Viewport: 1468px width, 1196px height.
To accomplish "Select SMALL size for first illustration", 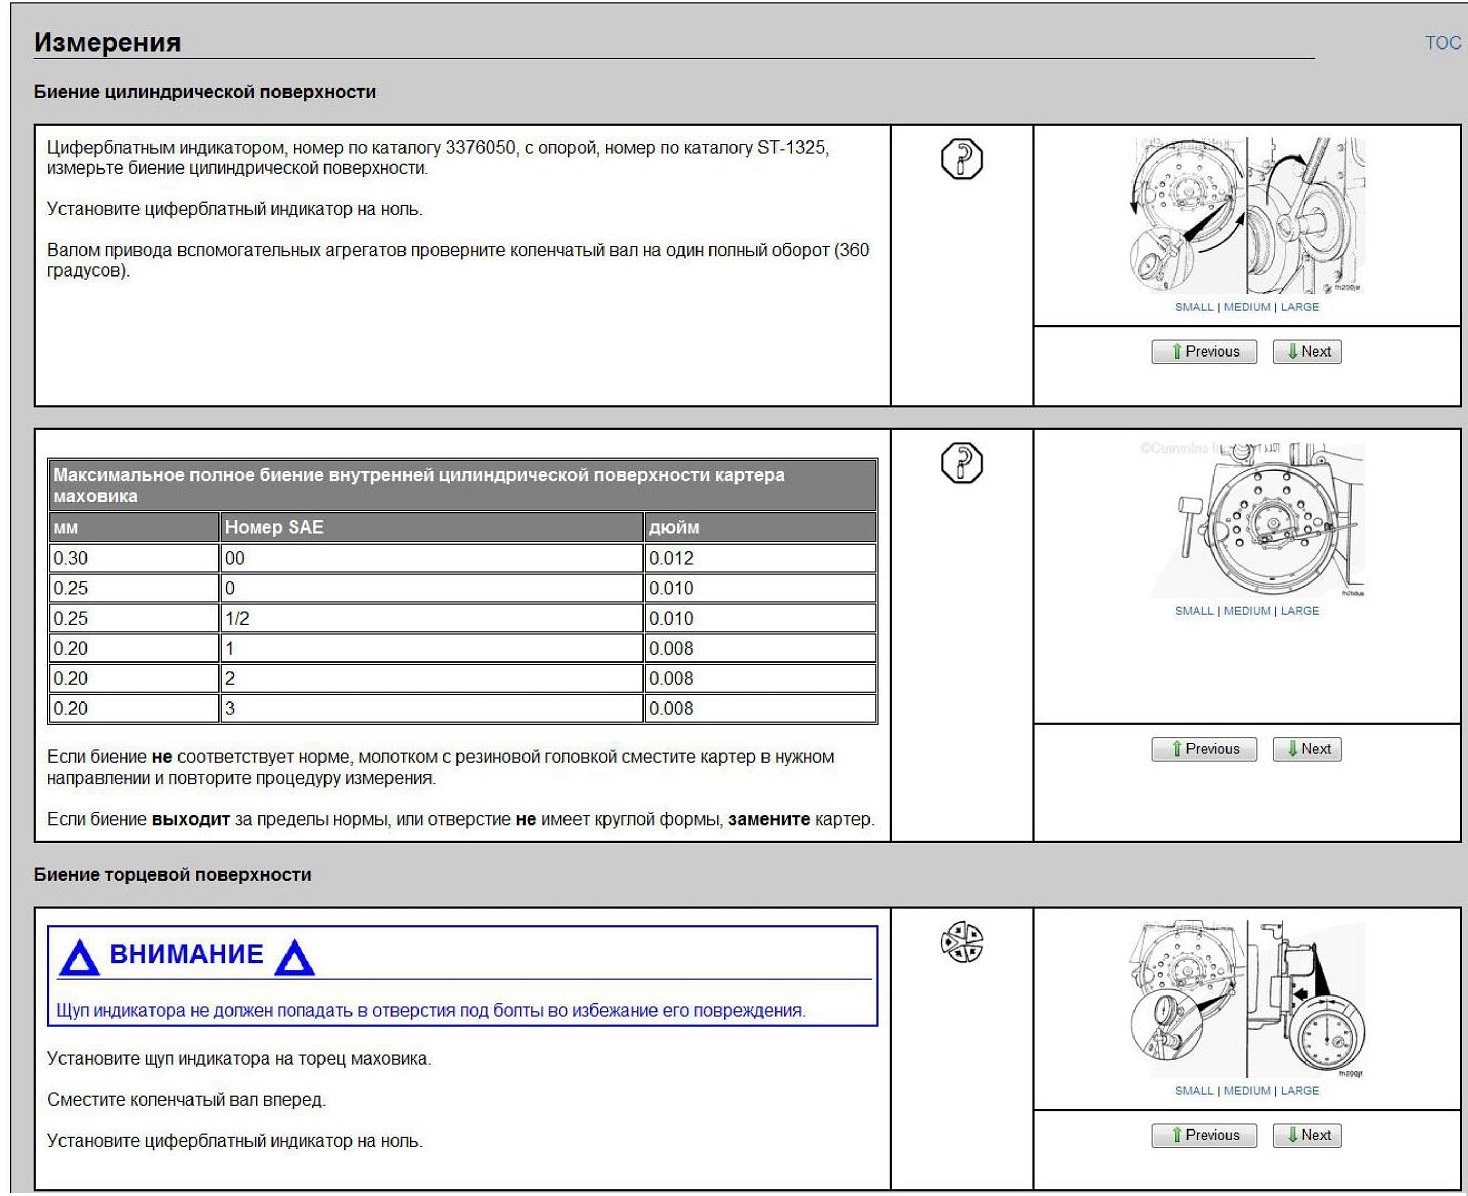I will click(1194, 307).
